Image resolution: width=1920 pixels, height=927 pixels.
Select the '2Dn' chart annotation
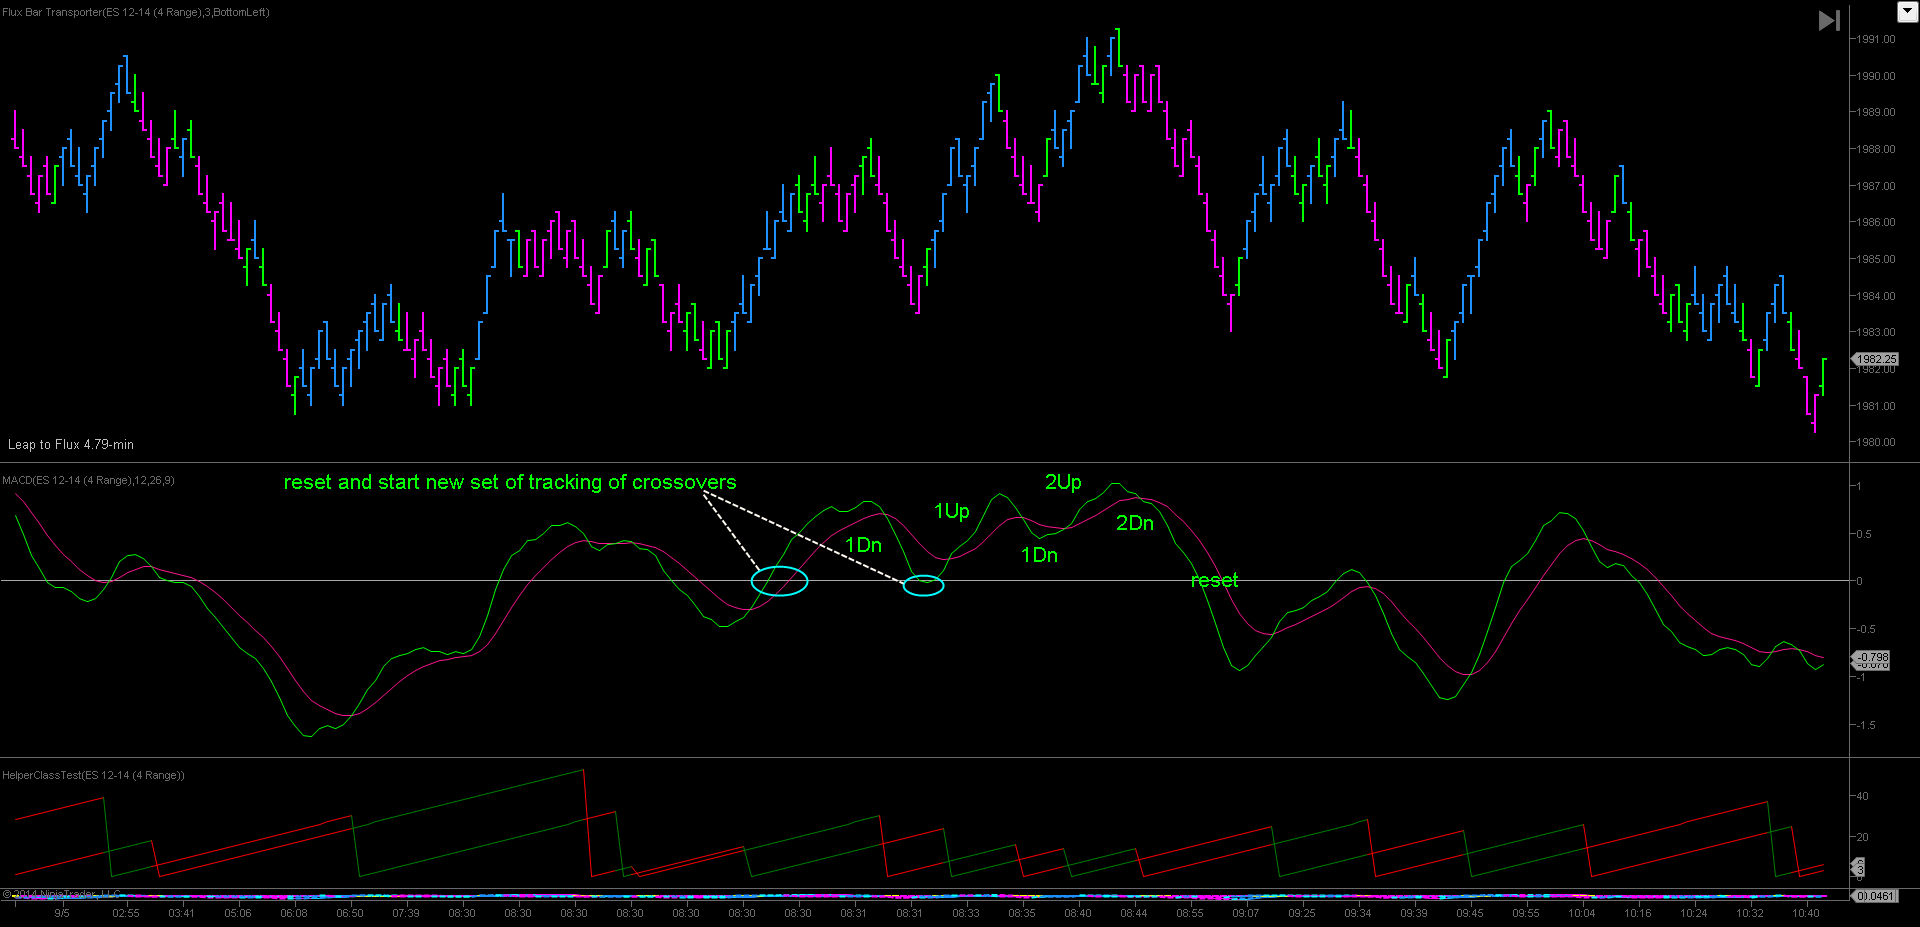(x=1135, y=523)
